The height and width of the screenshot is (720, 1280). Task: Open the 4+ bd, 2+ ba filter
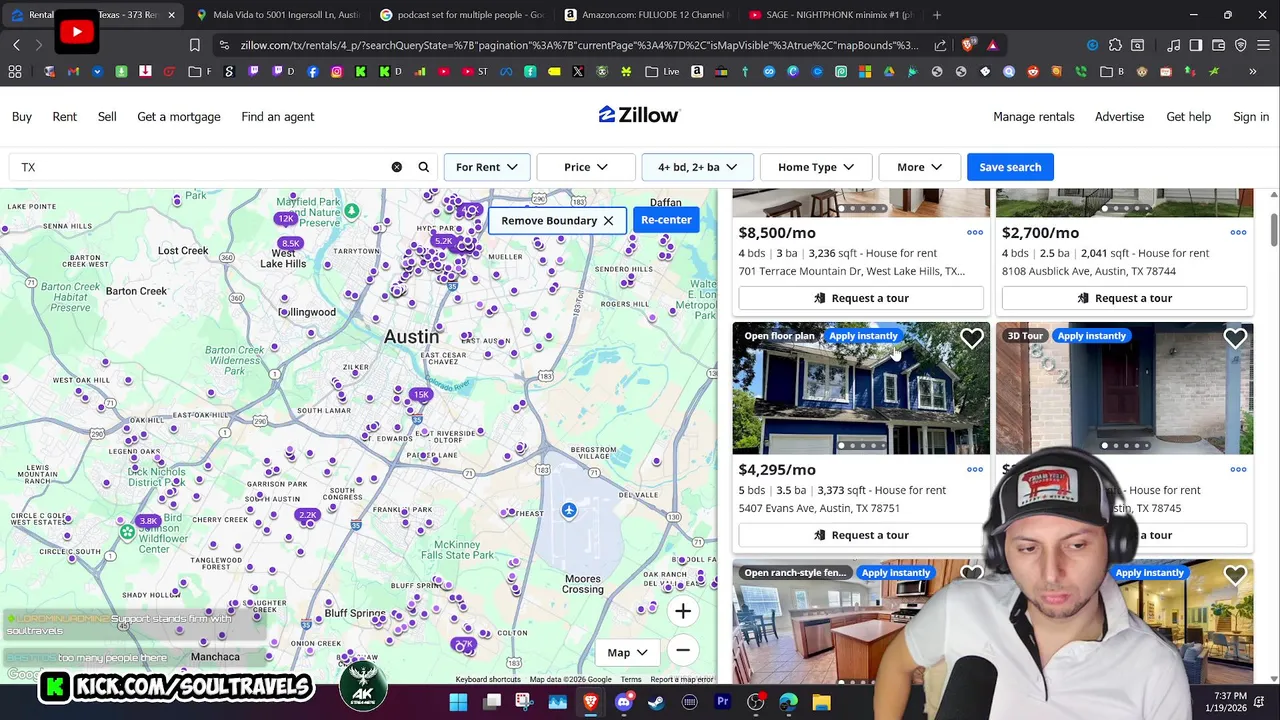coord(697,167)
